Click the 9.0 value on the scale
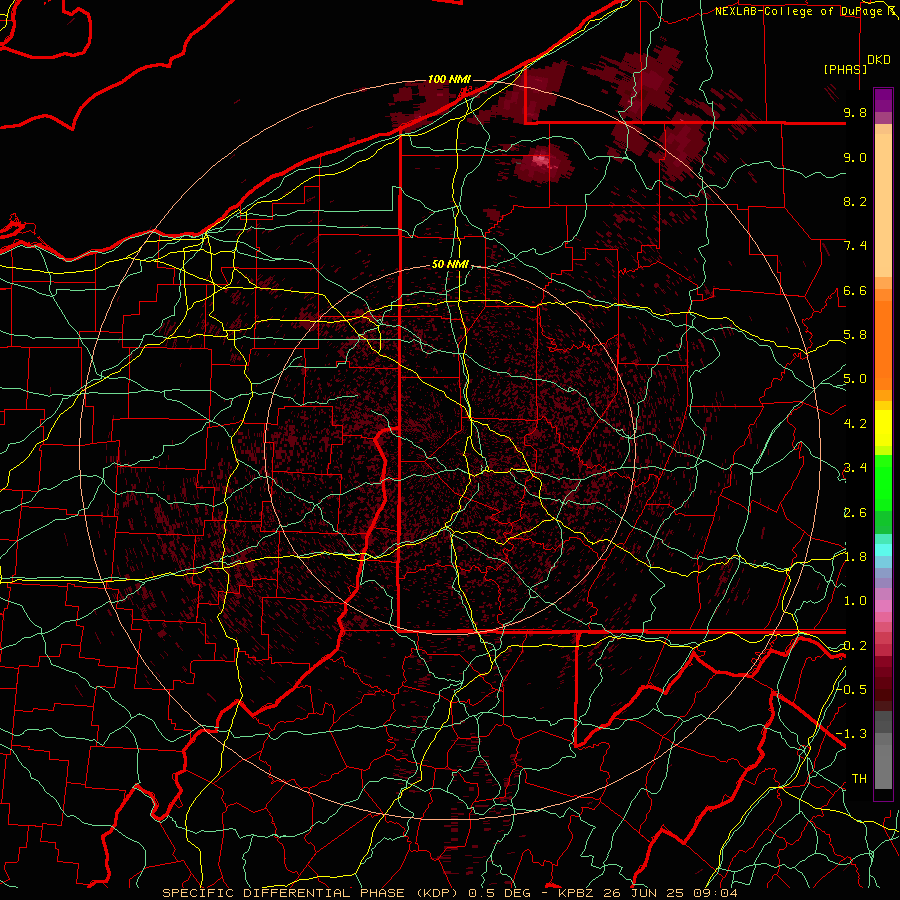The image size is (900, 900). [855, 157]
